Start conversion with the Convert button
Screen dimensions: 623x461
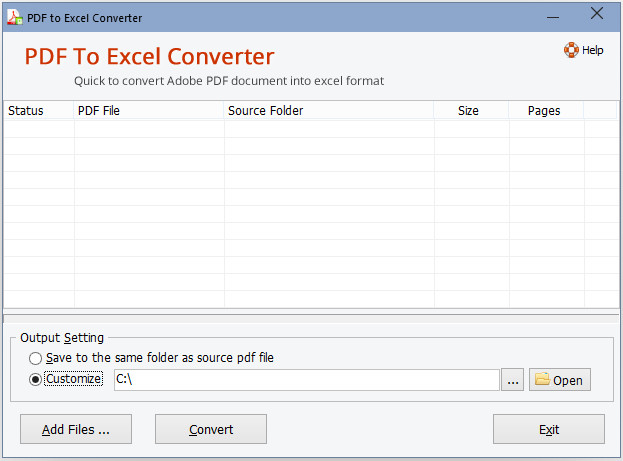(x=211, y=429)
